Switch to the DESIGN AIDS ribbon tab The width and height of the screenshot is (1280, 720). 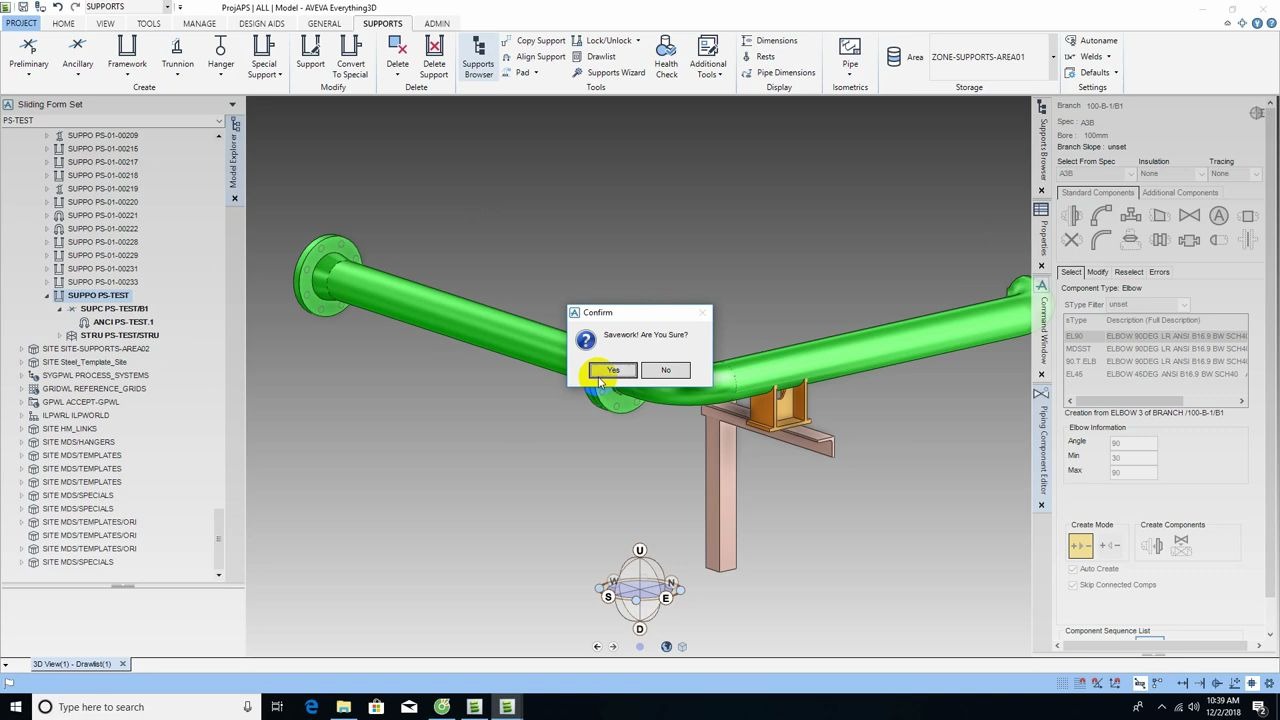261,23
